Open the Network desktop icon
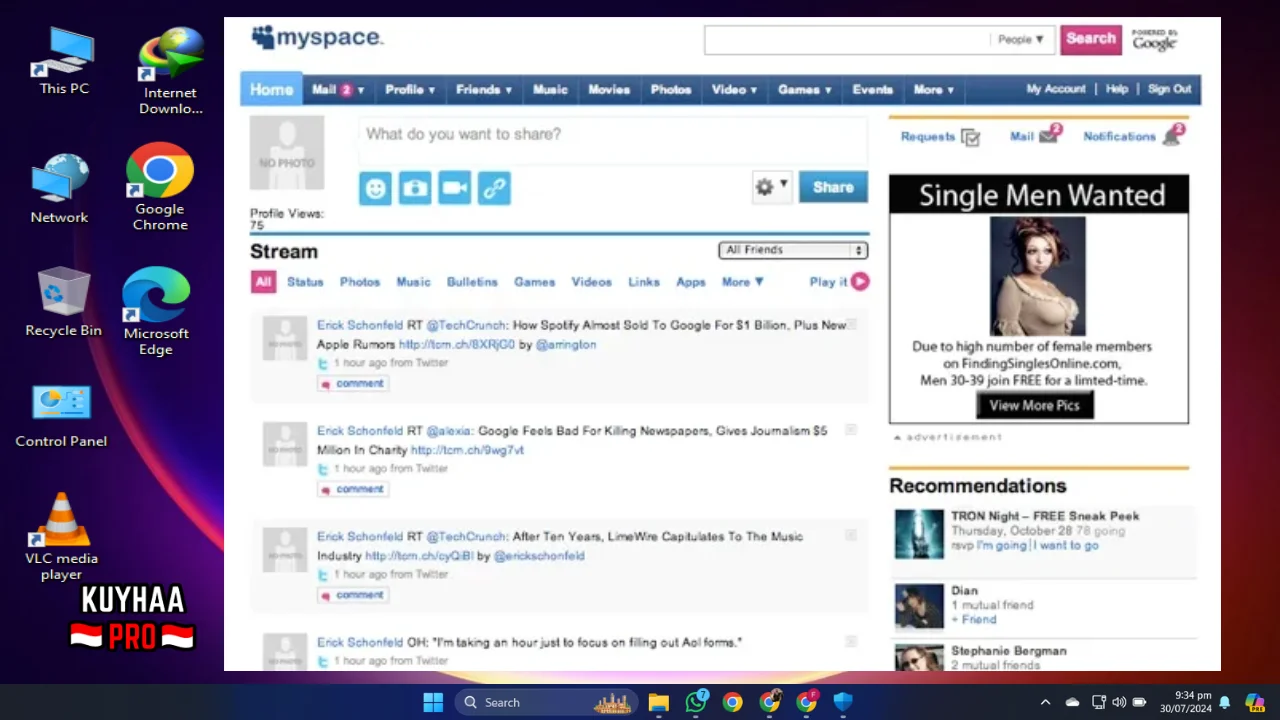1280x720 pixels. point(59,188)
